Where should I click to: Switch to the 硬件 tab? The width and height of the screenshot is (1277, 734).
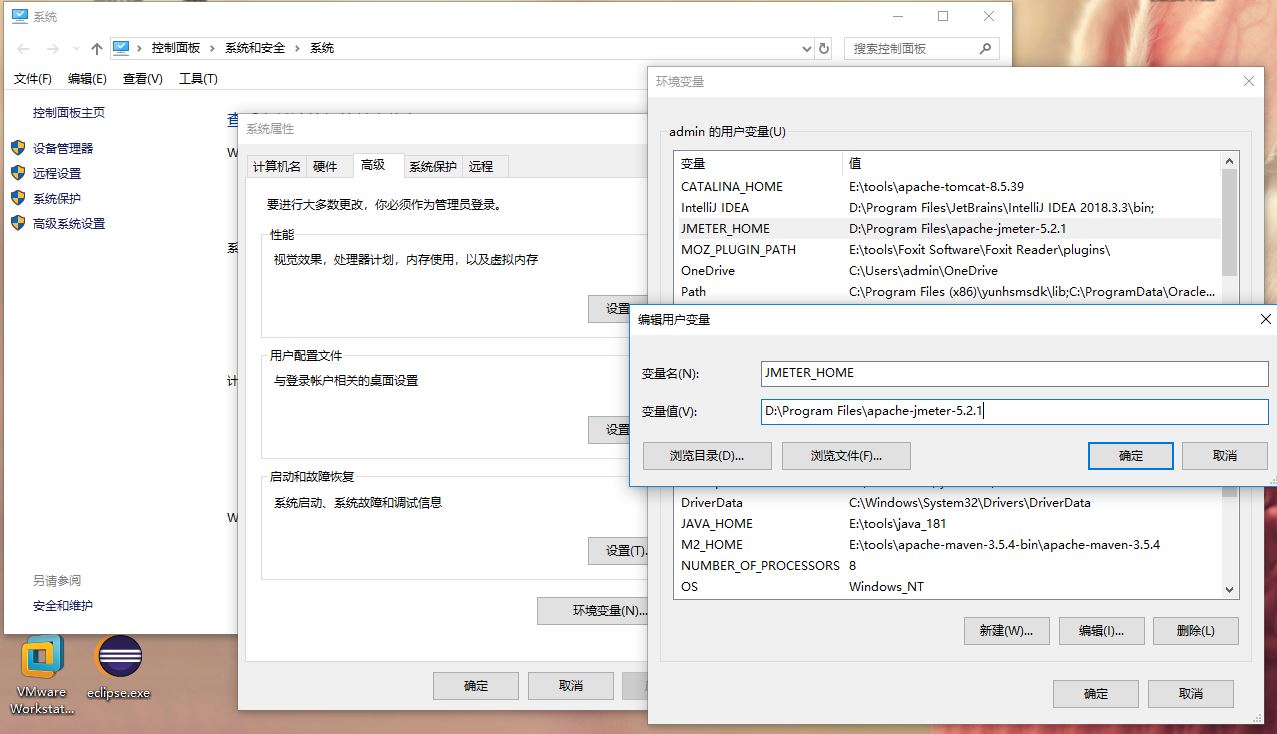coord(326,166)
